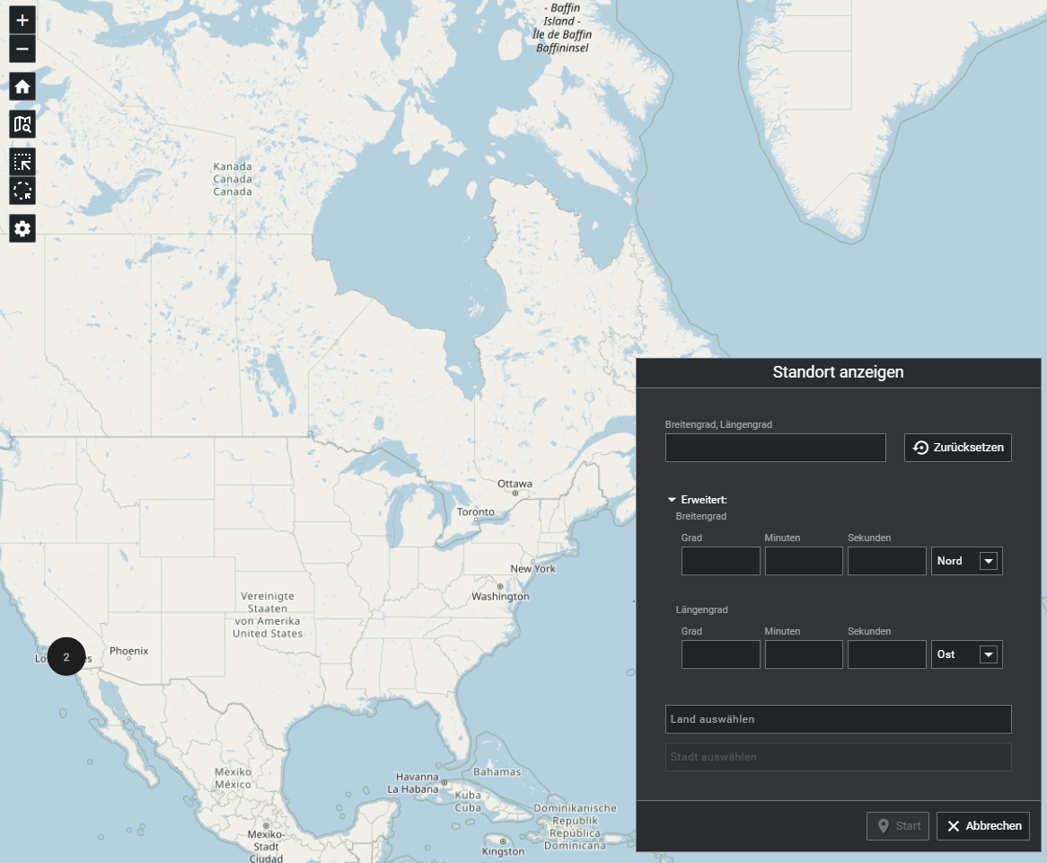Activate the lasso selection tool
This screenshot has height=863, width=1047.
click(22, 191)
